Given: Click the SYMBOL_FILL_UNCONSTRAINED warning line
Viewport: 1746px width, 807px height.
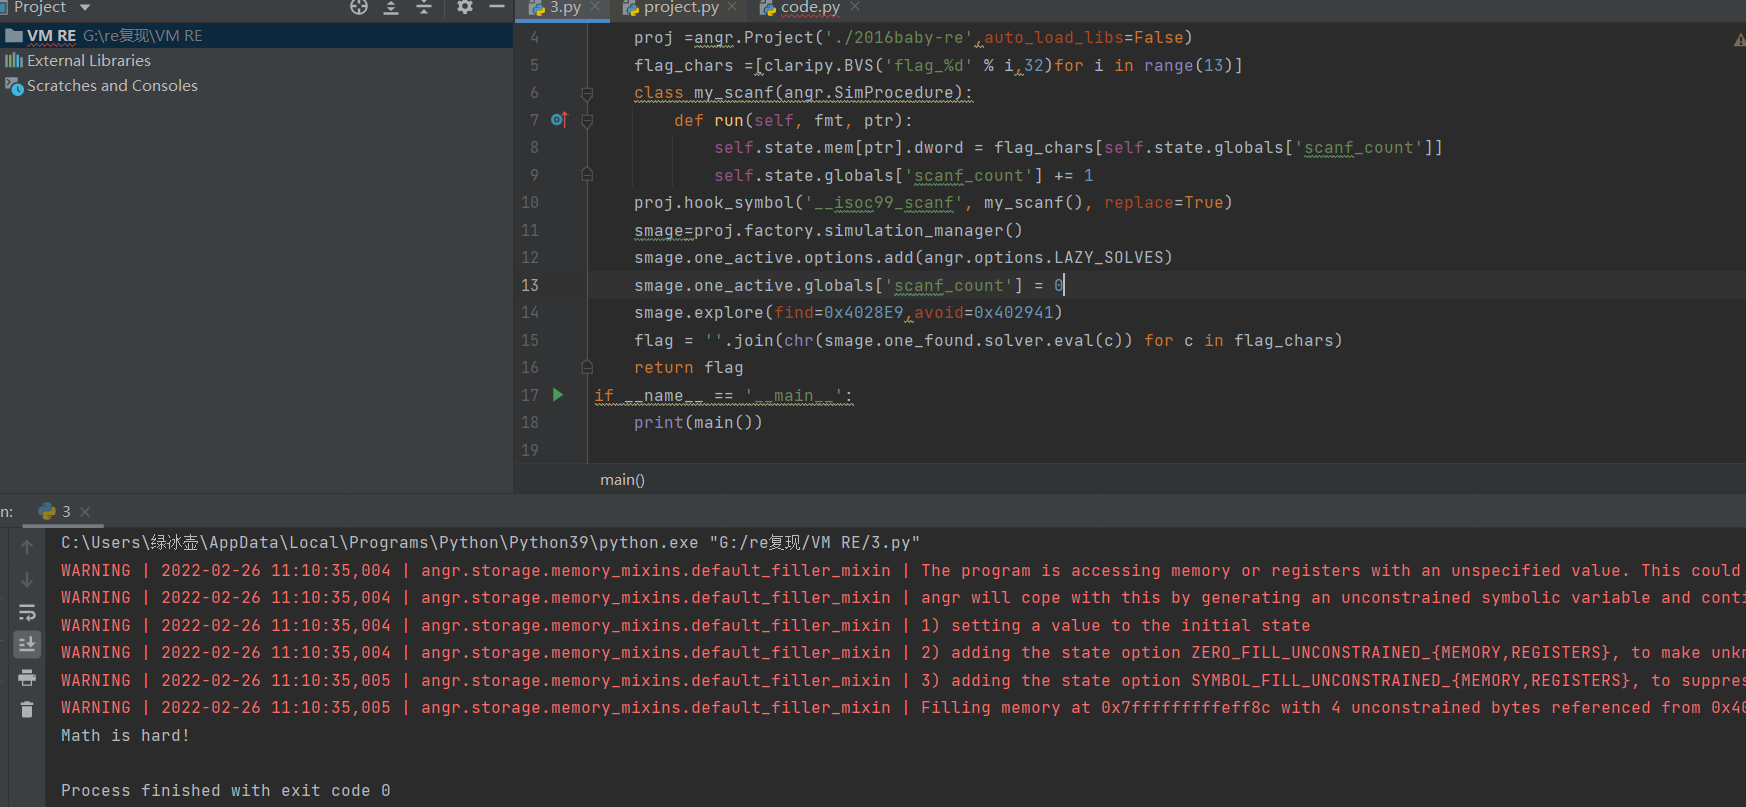Looking at the screenshot, I should click(903, 680).
